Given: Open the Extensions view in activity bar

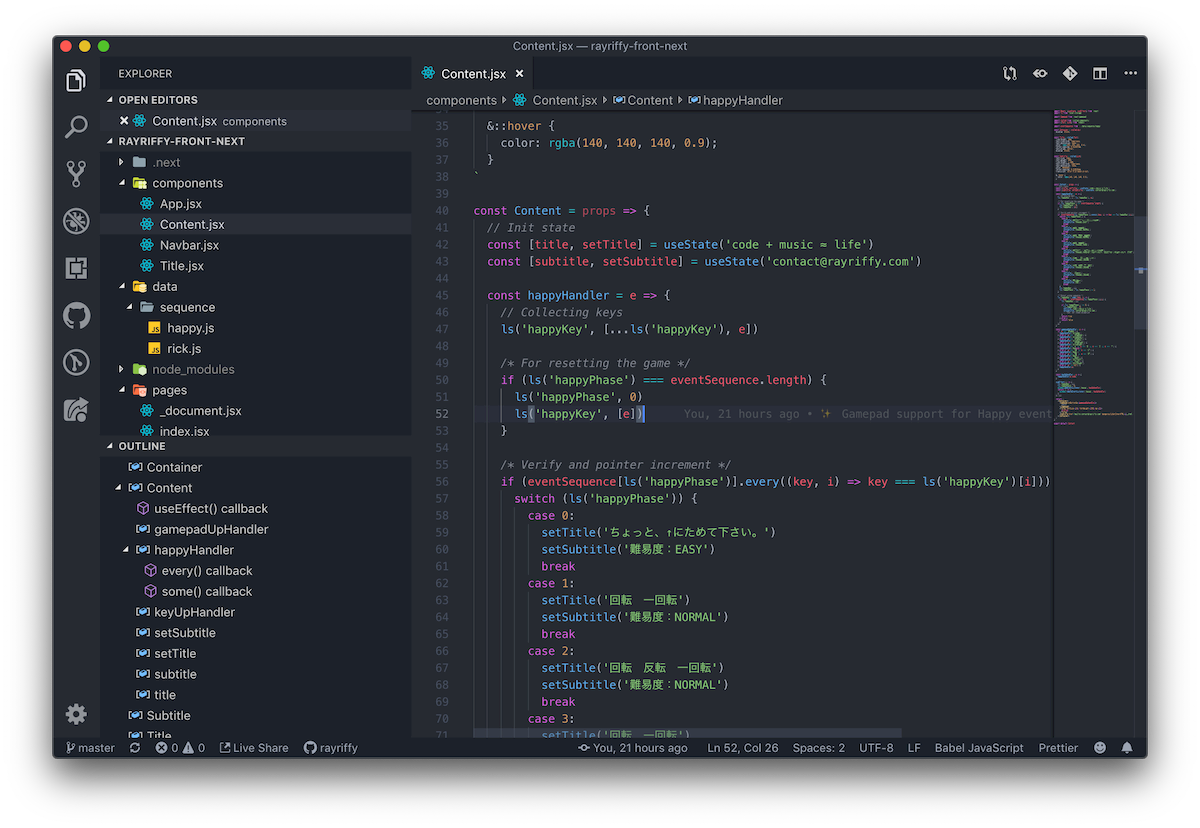Looking at the screenshot, I should (x=76, y=268).
